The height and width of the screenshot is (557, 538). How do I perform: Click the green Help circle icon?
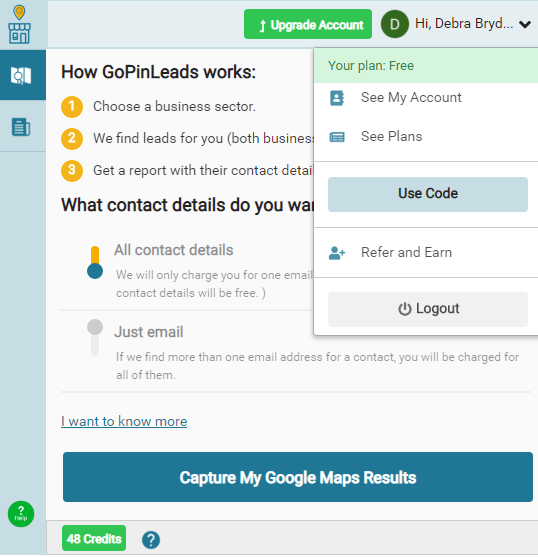[x=21, y=514]
